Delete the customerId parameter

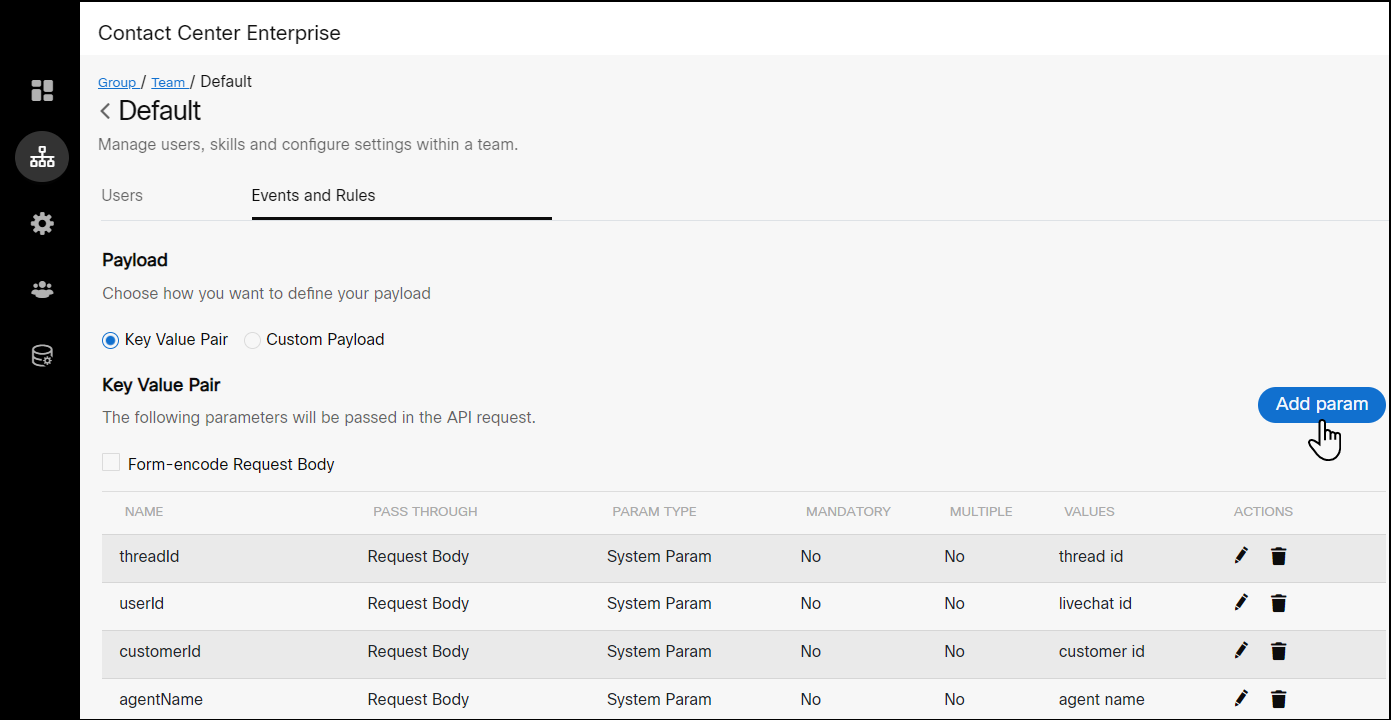click(x=1278, y=651)
